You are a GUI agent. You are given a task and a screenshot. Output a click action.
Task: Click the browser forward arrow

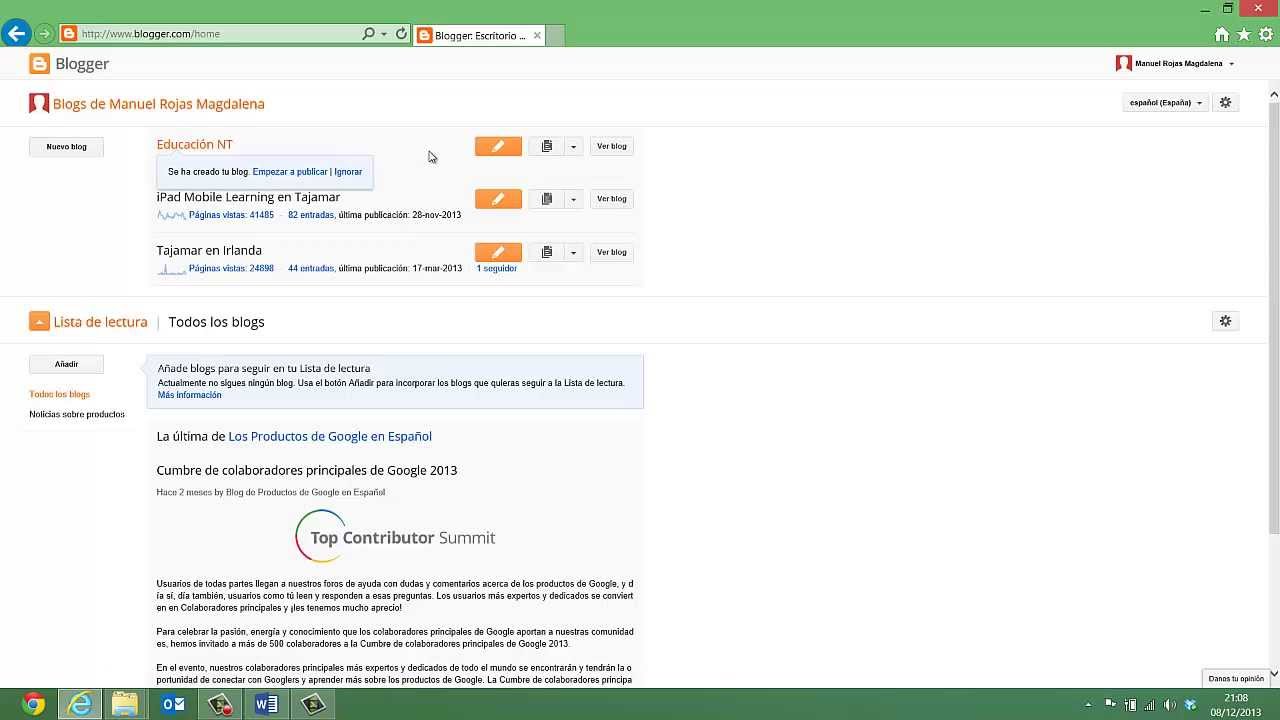tap(44, 34)
